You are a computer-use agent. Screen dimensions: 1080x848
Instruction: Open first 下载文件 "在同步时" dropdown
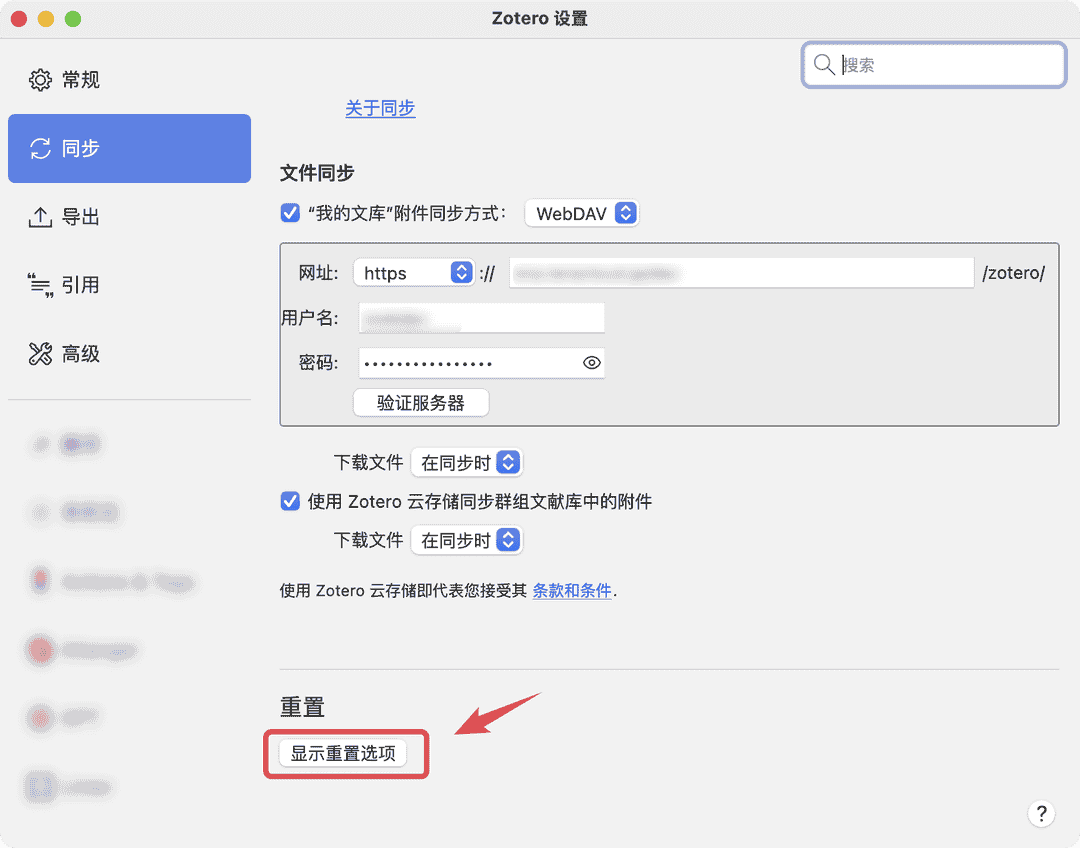click(467, 462)
